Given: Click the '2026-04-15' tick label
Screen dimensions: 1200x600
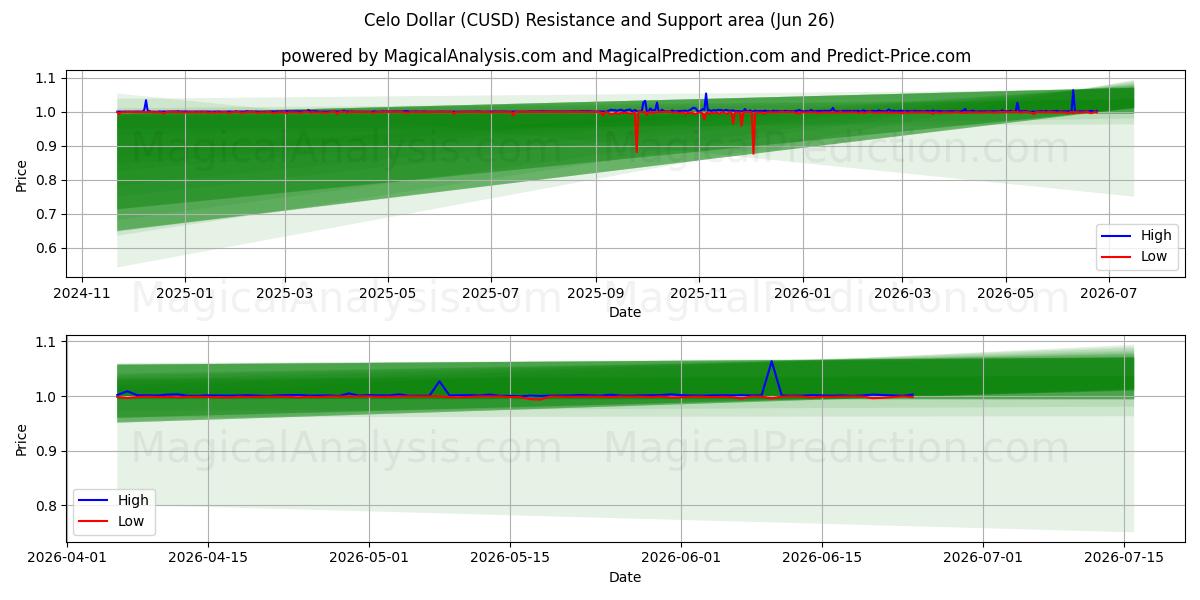Looking at the screenshot, I should 207,557.
